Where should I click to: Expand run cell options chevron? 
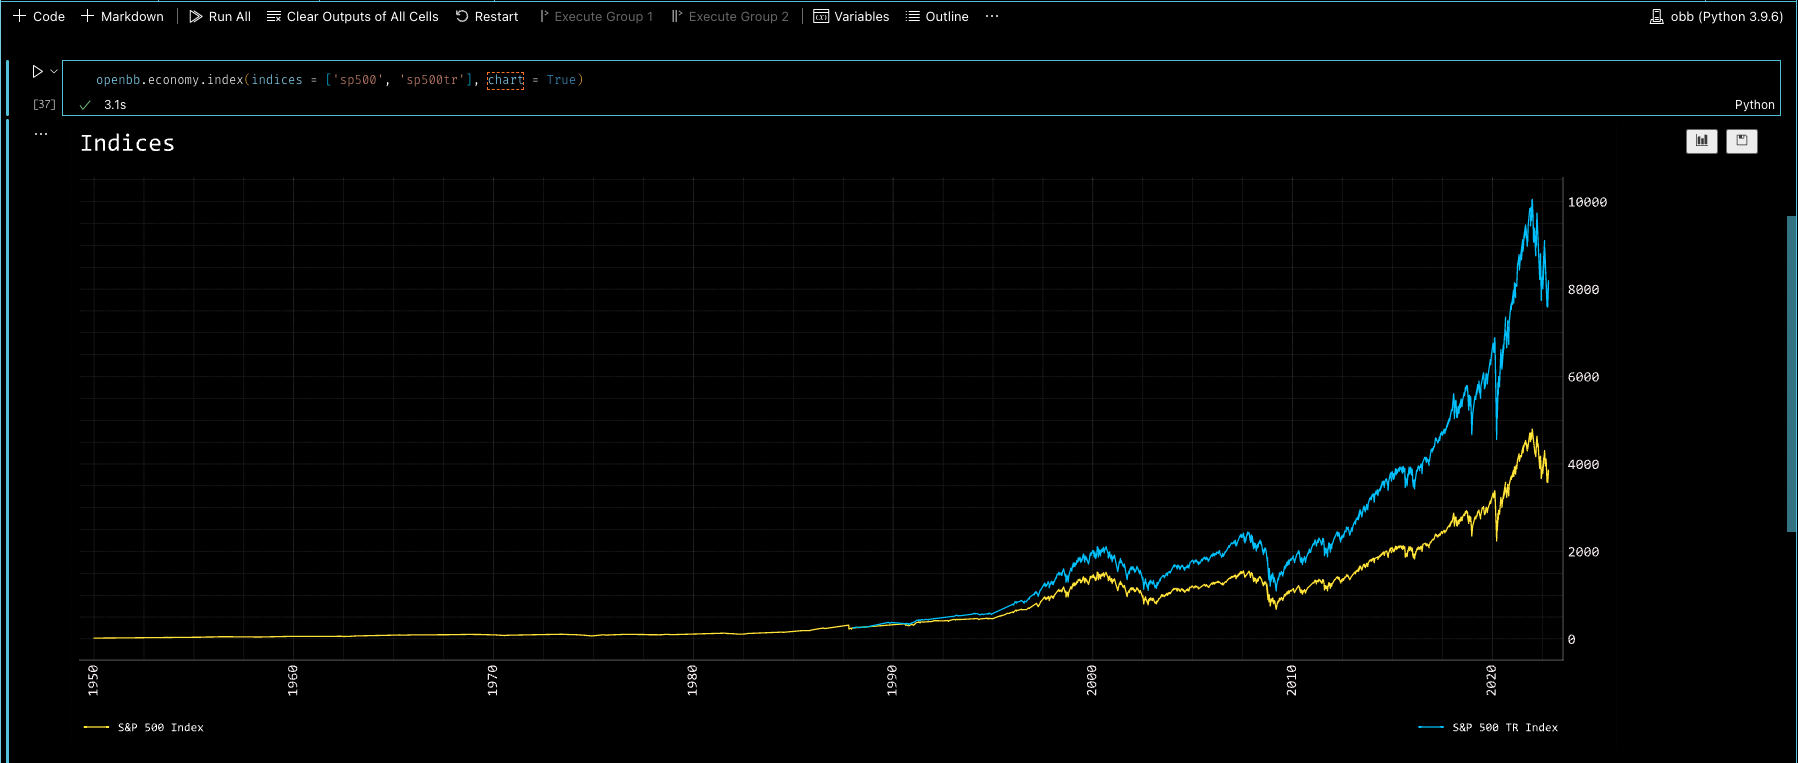point(54,71)
